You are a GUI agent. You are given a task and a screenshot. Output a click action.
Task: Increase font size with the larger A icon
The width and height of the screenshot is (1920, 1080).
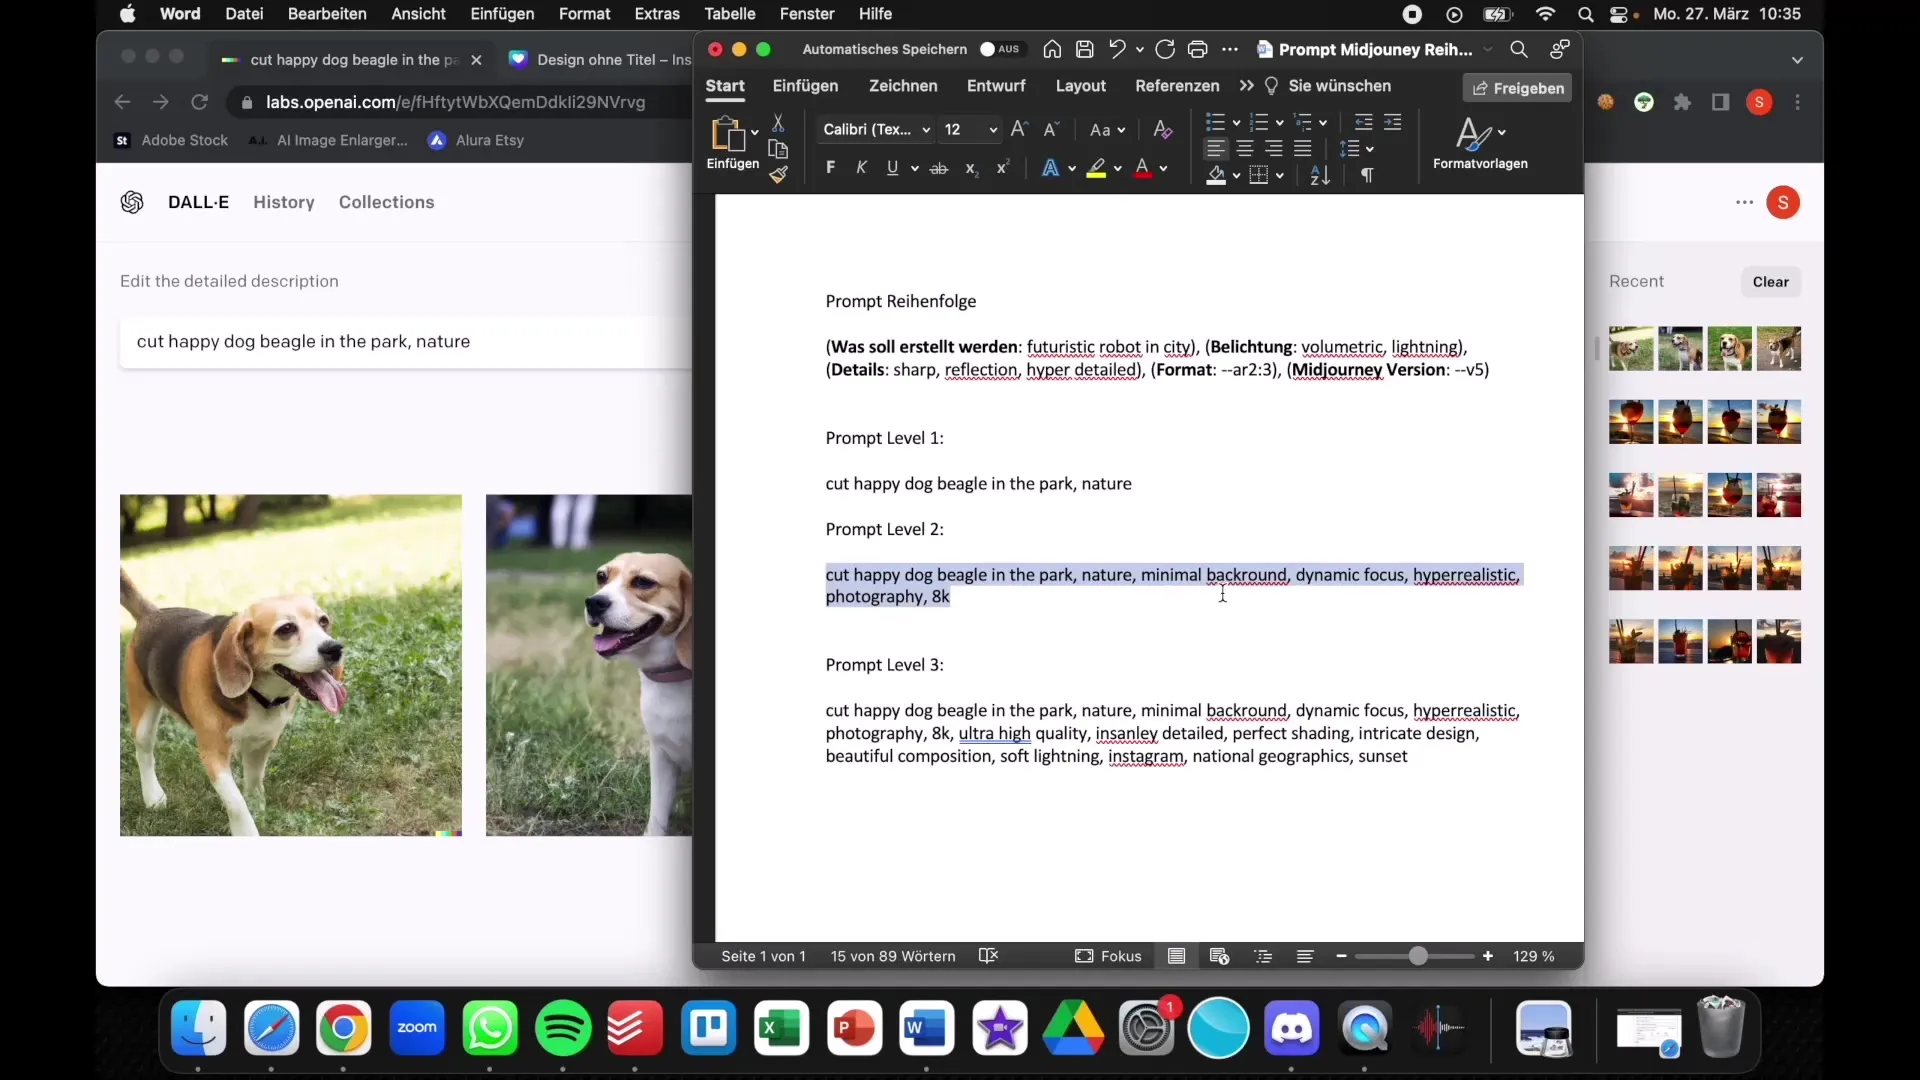[x=1019, y=129]
